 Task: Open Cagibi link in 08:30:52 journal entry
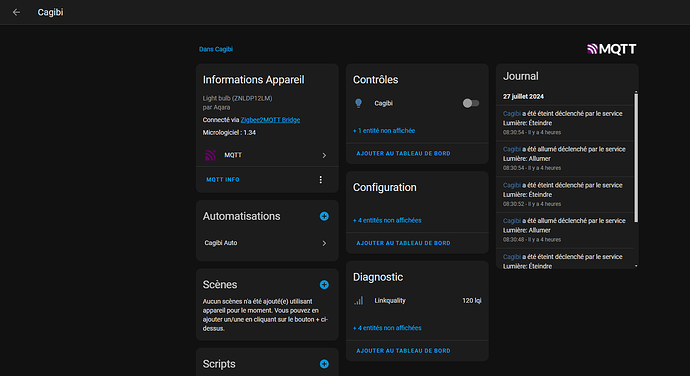point(511,185)
